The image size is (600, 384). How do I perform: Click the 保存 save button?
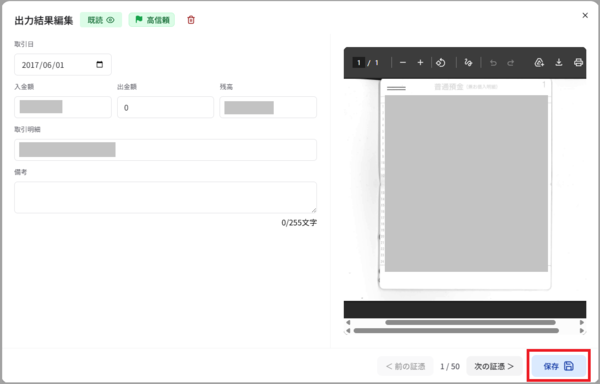point(559,366)
